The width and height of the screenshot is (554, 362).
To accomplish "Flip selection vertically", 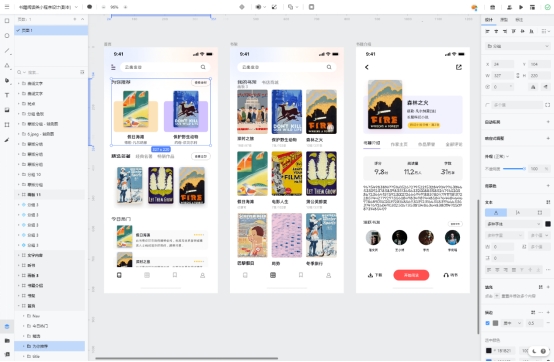I will pos(546,87).
